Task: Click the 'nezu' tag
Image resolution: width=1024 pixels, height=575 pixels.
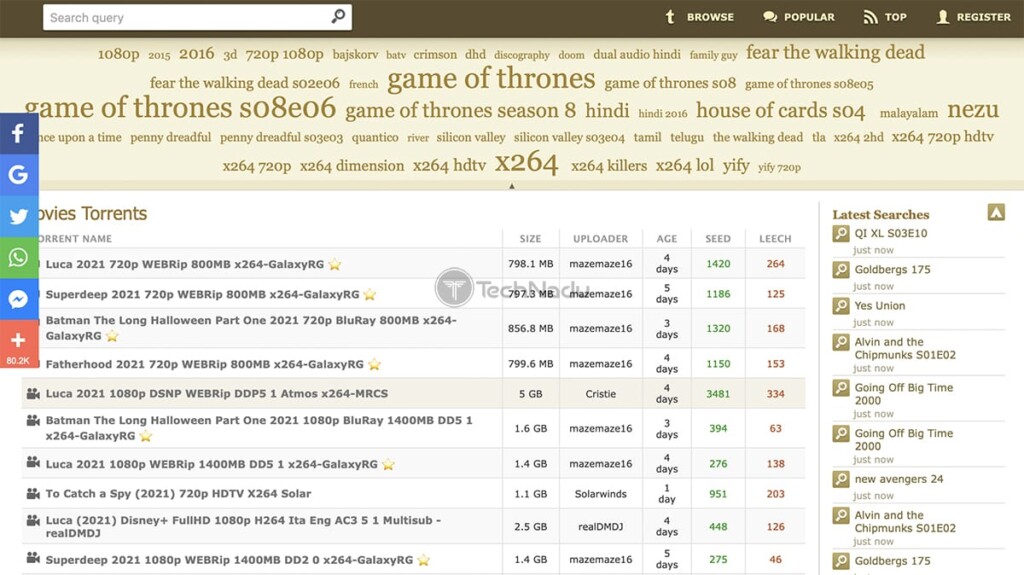Action: pyautogui.click(x=973, y=110)
